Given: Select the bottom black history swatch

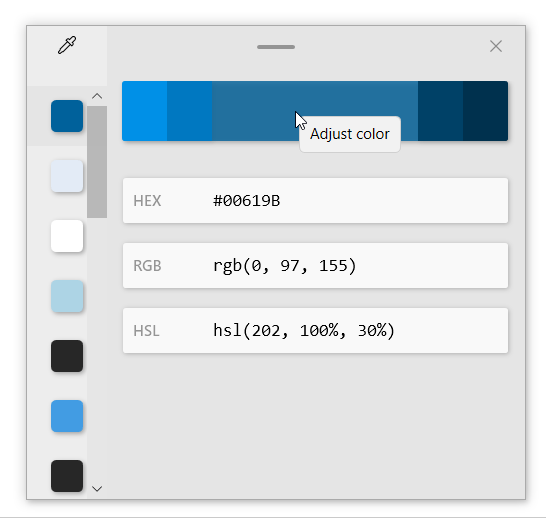Looking at the screenshot, I should coord(67,476).
